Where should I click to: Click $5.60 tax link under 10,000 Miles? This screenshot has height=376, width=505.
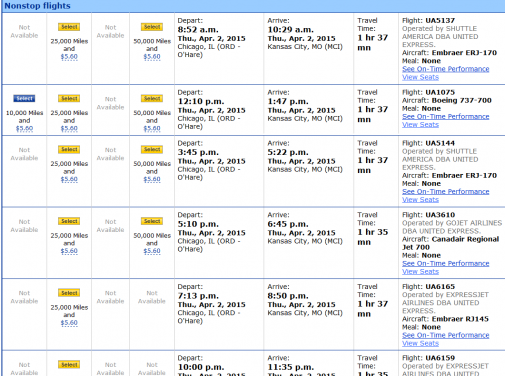(x=24, y=128)
